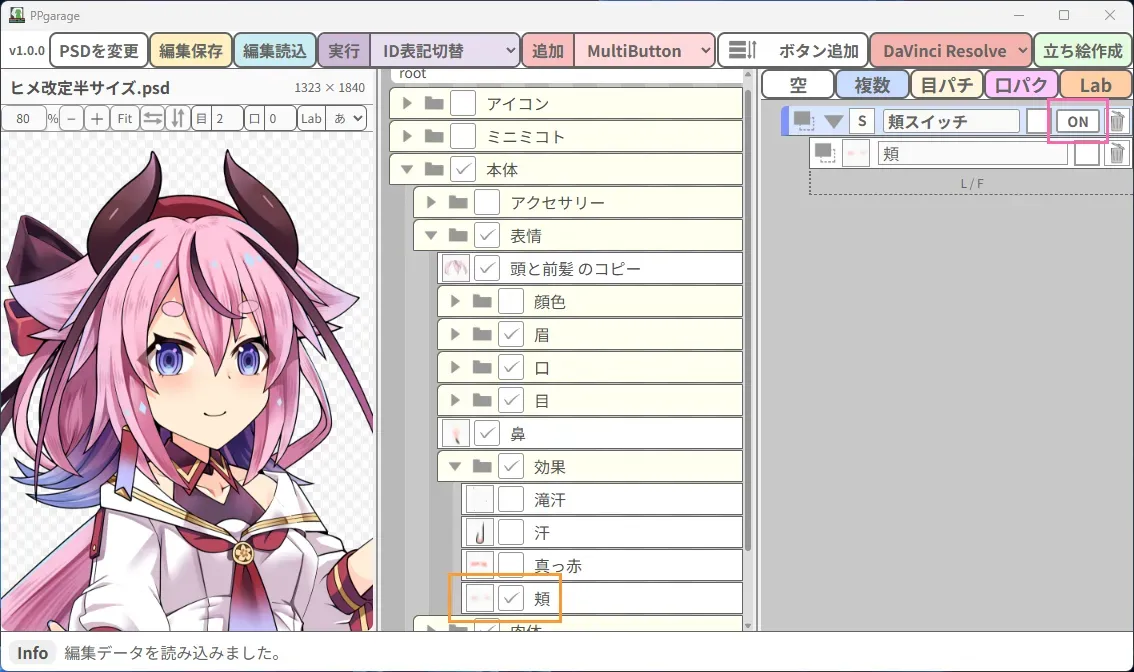This screenshot has width=1134, height=672.
Task: Open the ID表記切替 dropdown
Action: (x=445, y=51)
